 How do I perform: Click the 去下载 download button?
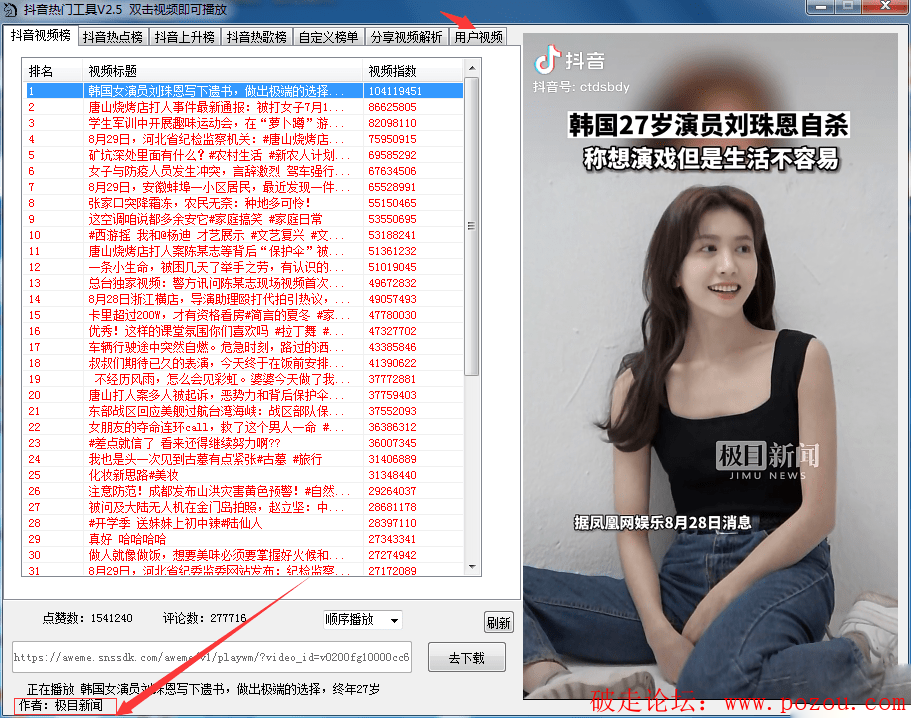pyautogui.click(x=466, y=657)
